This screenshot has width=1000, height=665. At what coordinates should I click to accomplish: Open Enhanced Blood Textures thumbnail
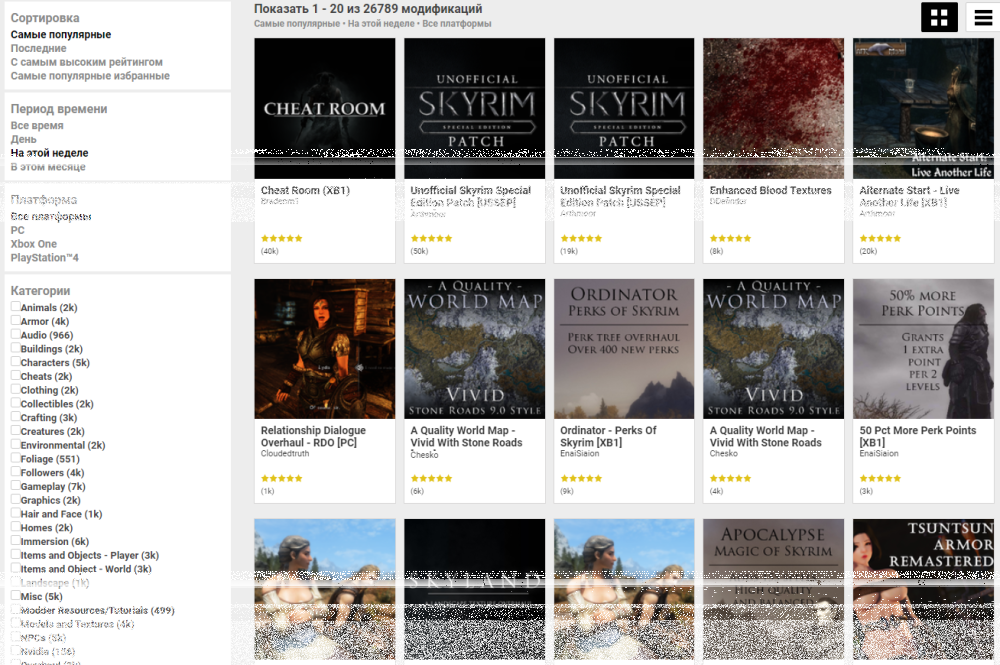click(x=774, y=108)
